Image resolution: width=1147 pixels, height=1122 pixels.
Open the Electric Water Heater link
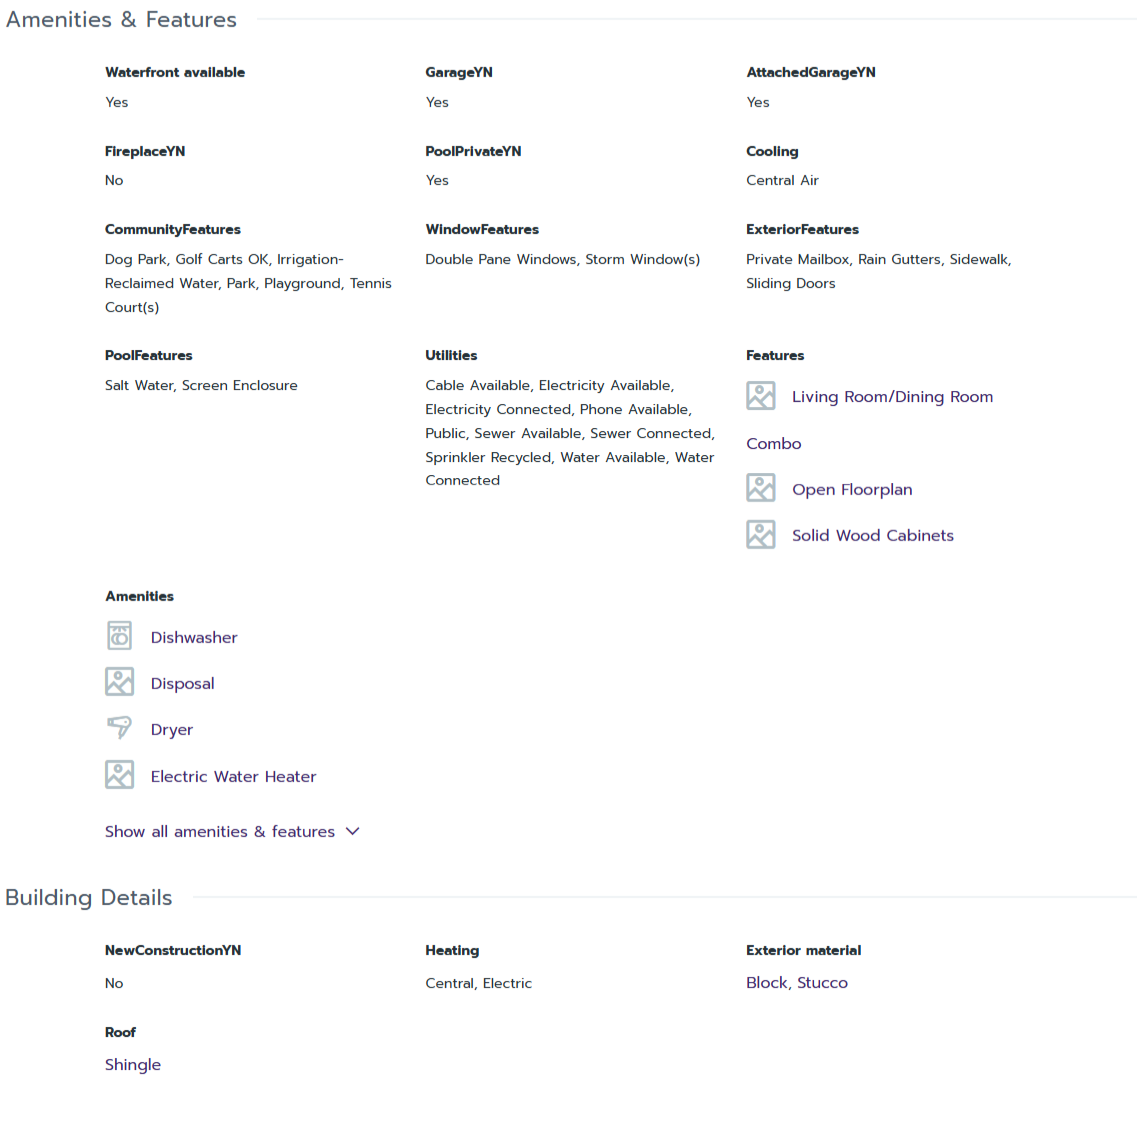click(233, 777)
